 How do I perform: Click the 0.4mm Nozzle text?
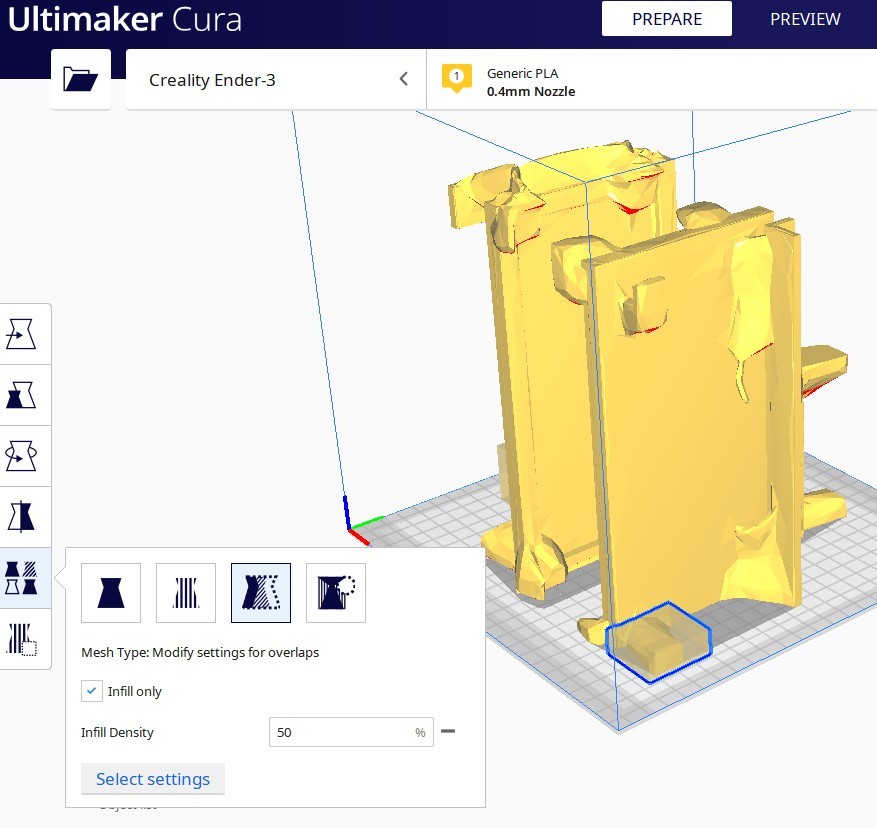pyautogui.click(x=531, y=91)
